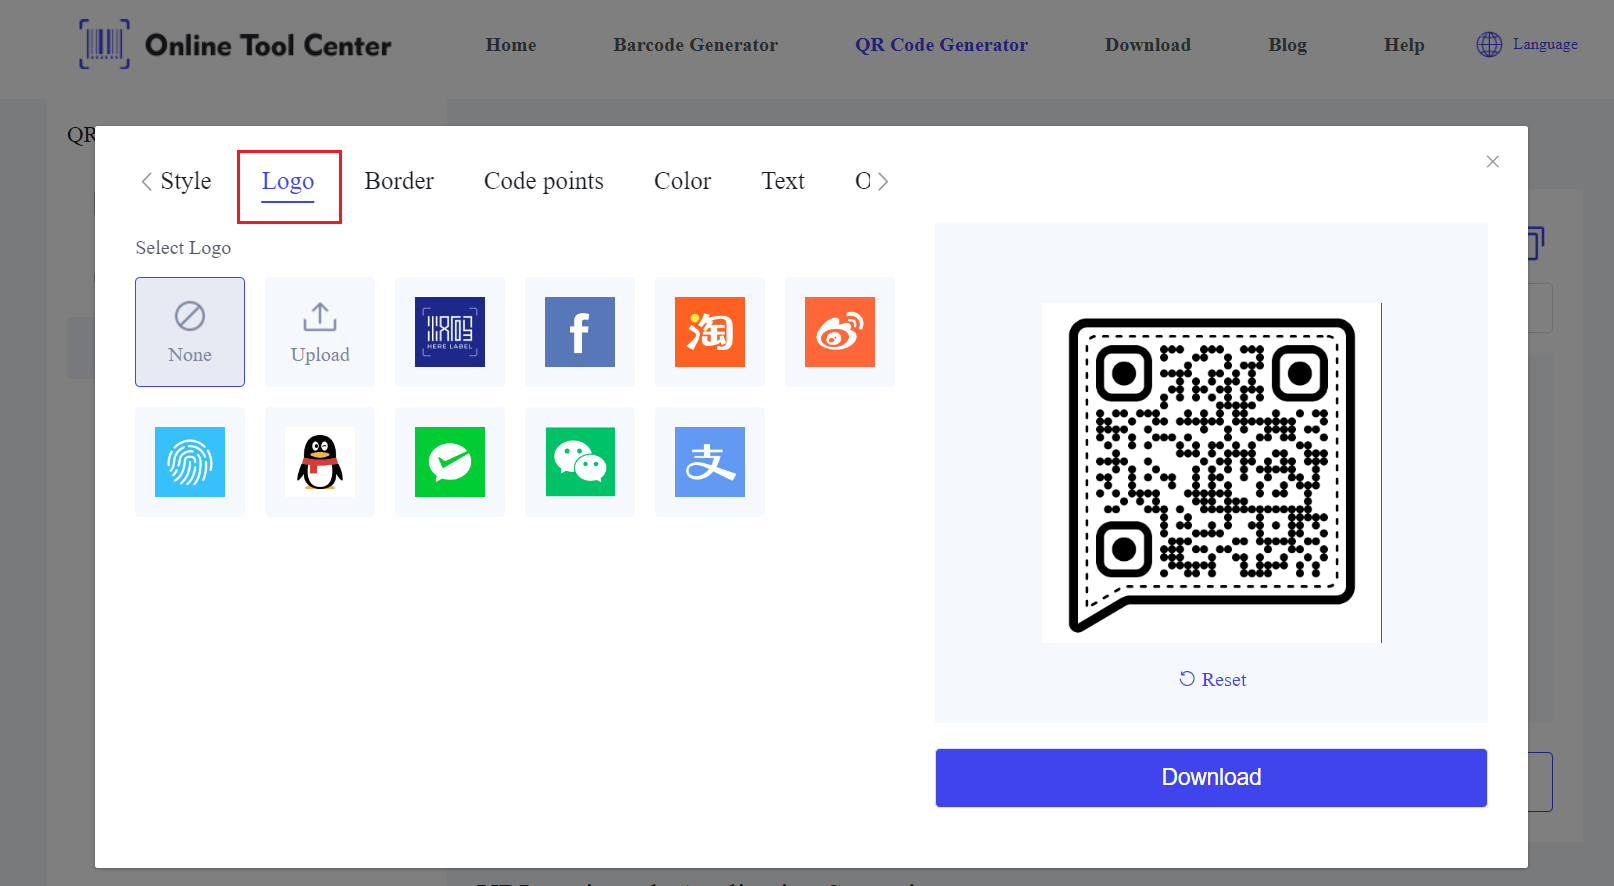The width and height of the screenshot is (1614, 886).
Task: Select the None logo option
Action: pos(190,332)
